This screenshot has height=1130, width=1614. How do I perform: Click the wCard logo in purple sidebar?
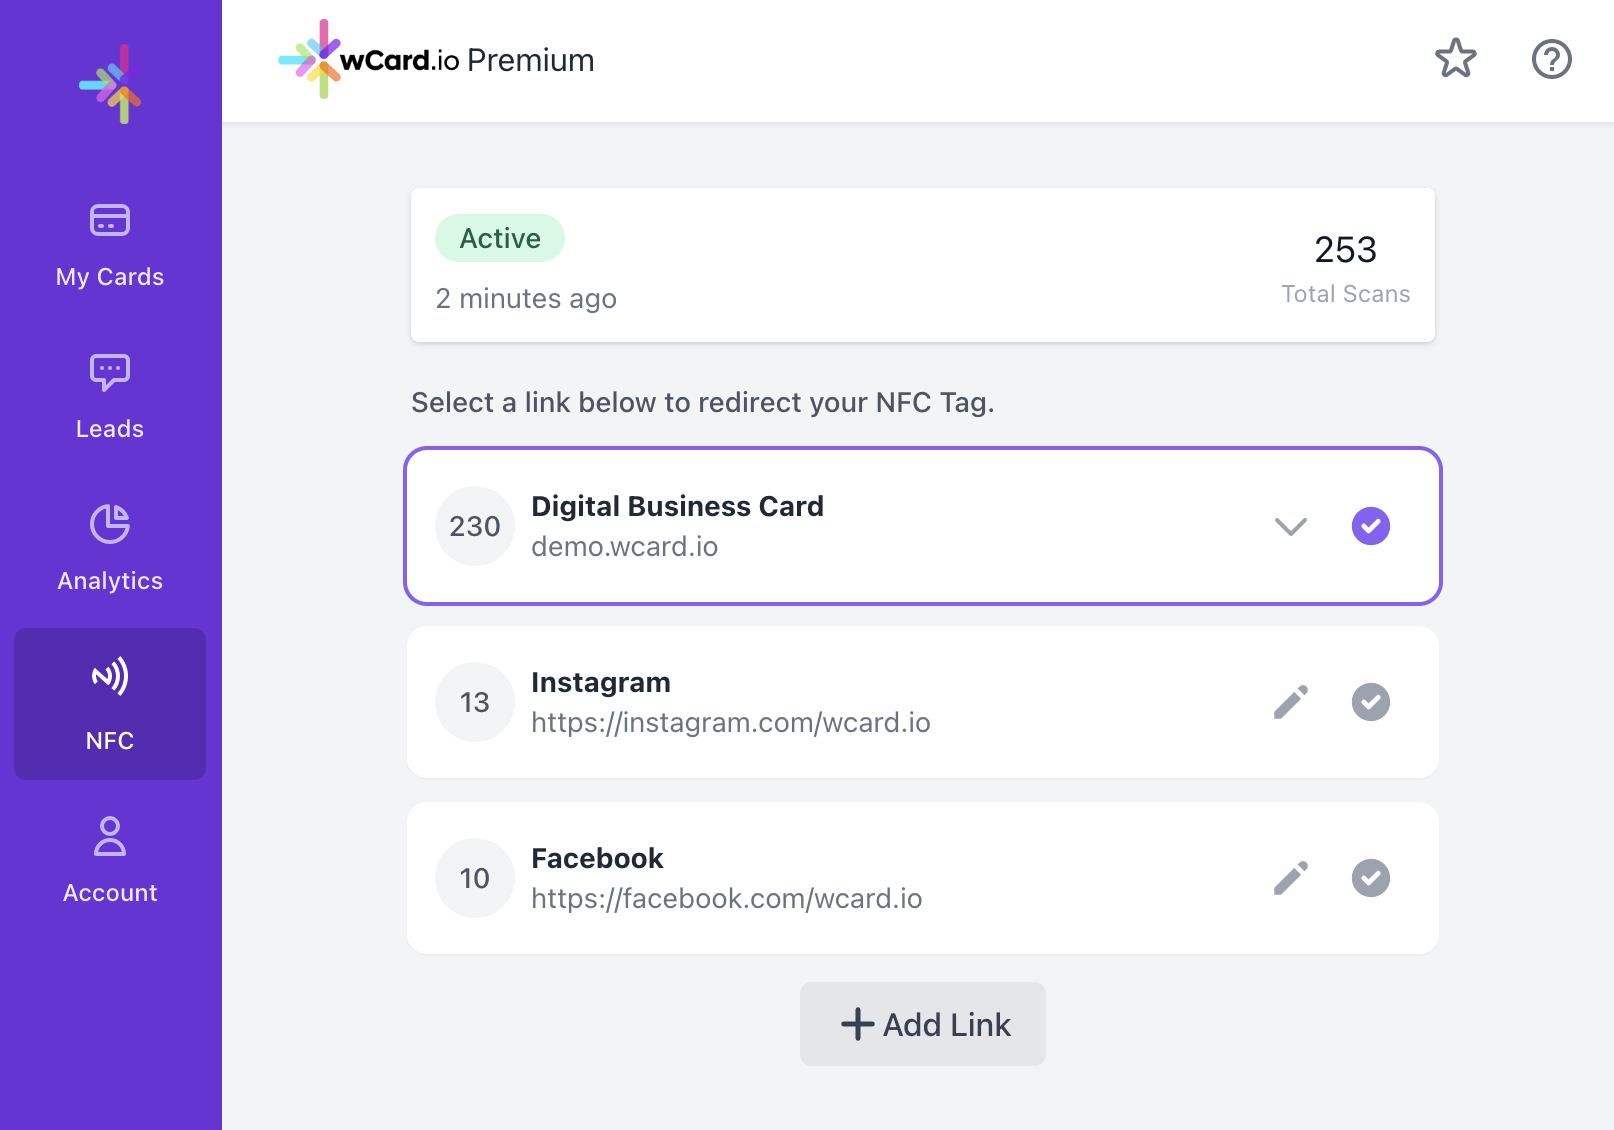click(x=111, y=84)
